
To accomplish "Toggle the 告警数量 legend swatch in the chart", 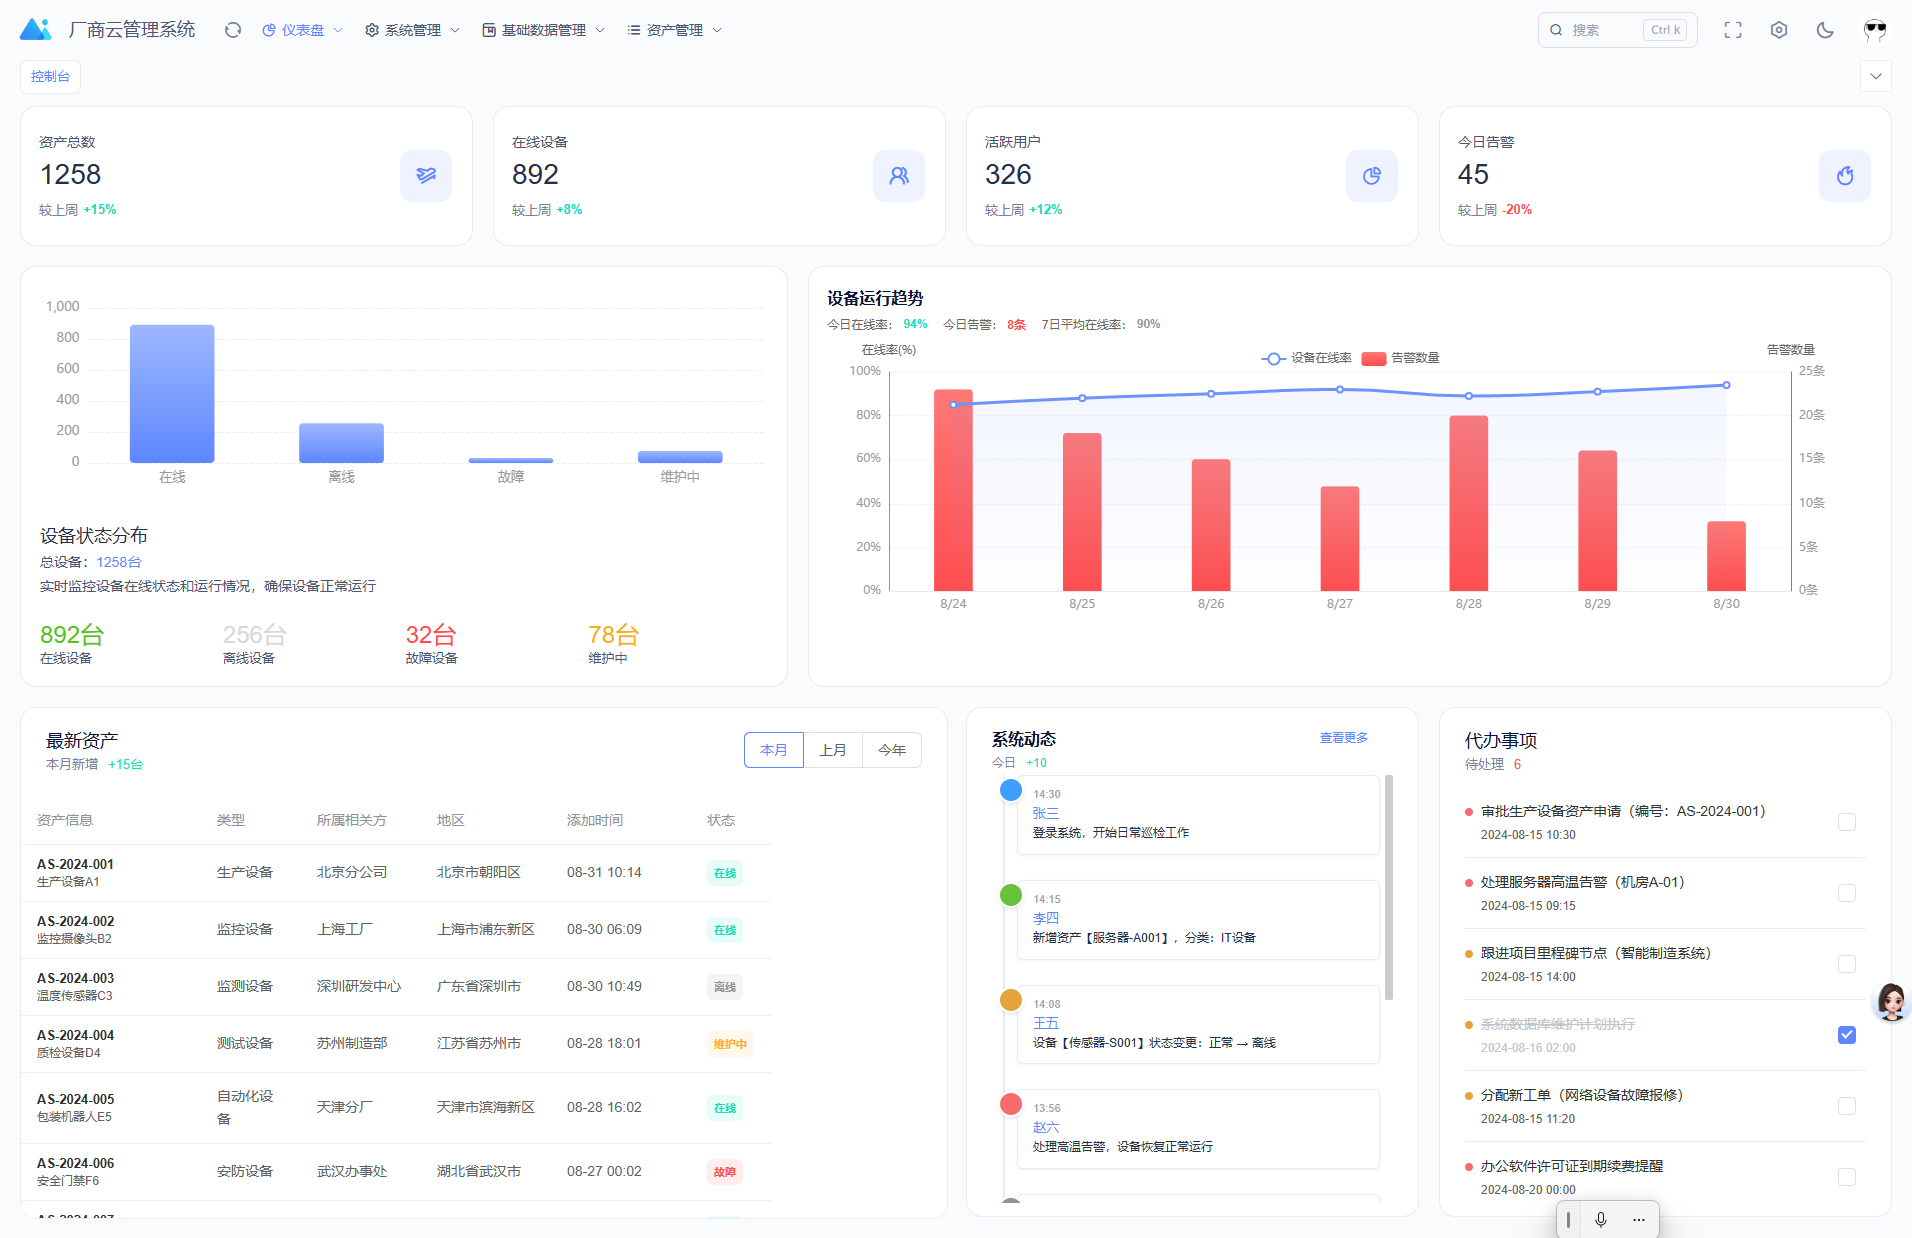I will pyautogui.click(x=1374, y=358).
